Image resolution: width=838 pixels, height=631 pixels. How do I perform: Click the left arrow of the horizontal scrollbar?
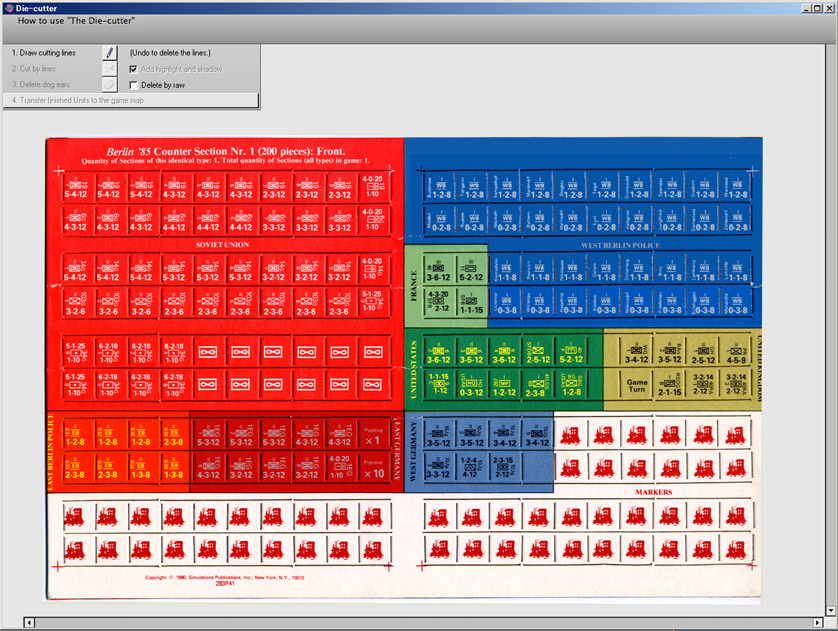[x=29, y=622]
